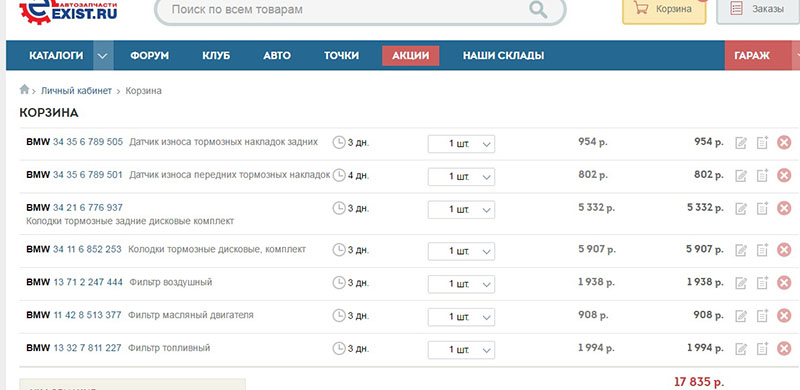The image size is (800, 390).
Task: Open quantity dropdown for air filter
Action: click(461, 284)
